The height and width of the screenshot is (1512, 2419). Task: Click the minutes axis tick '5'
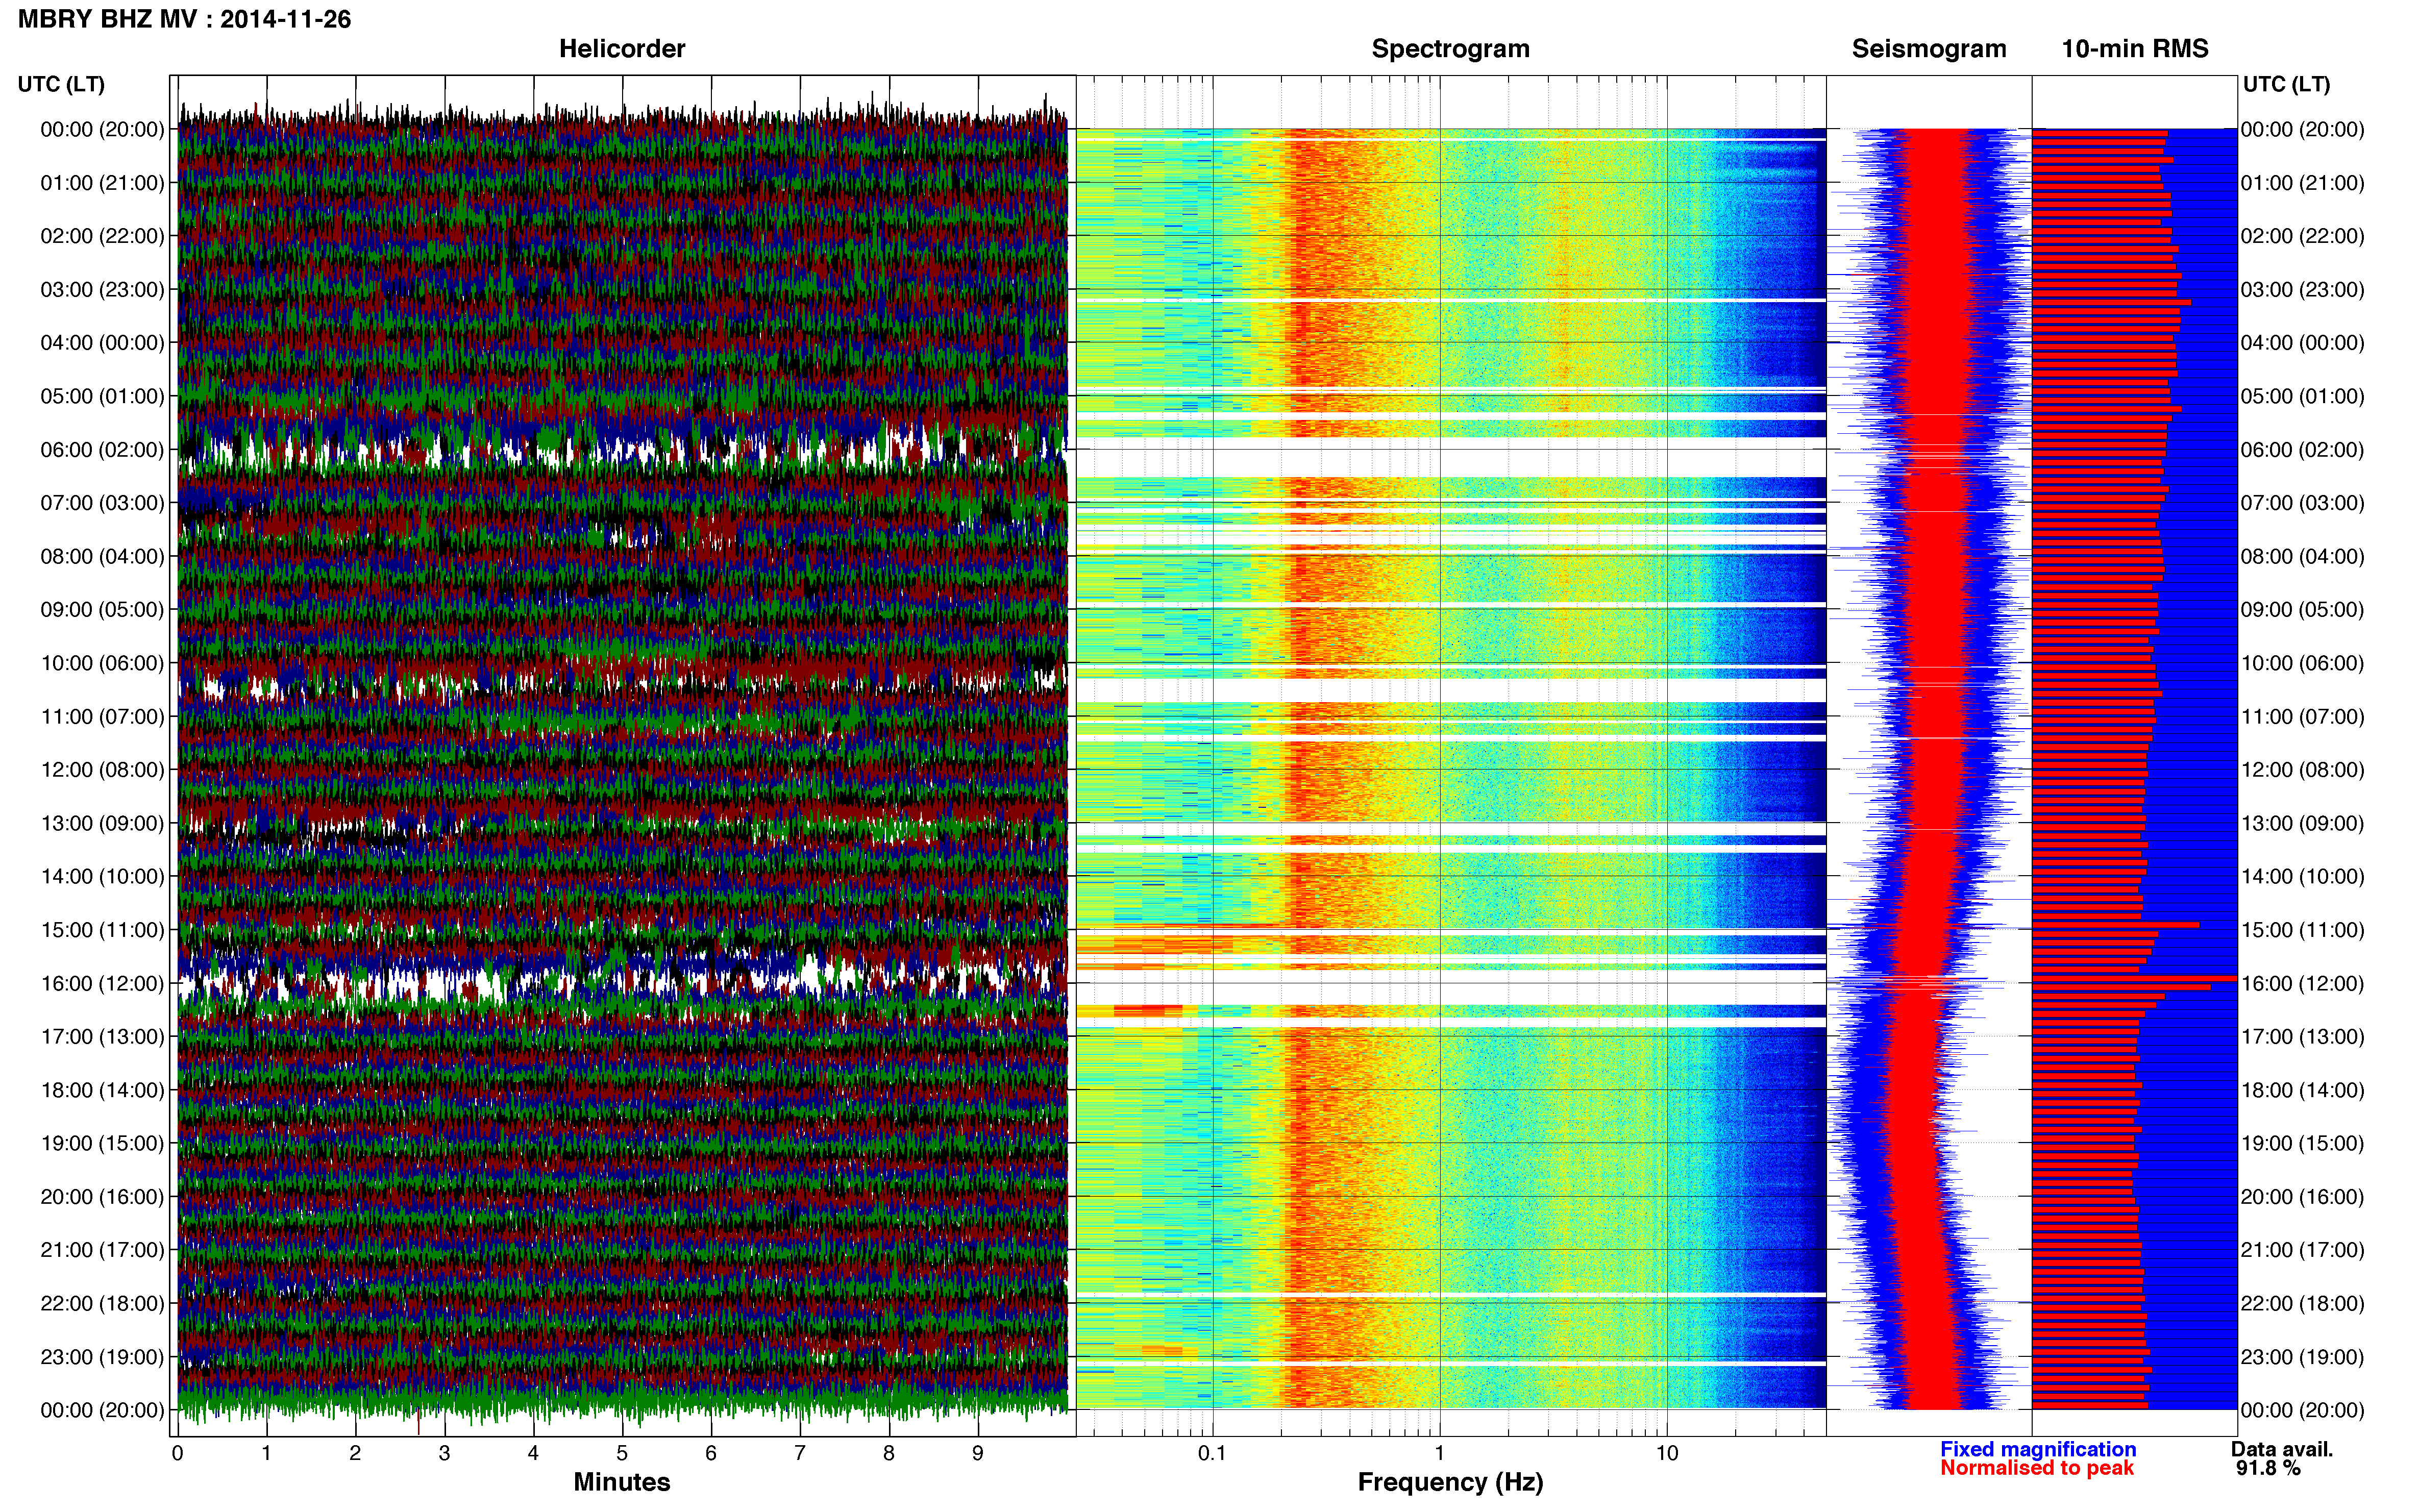(622, 1454)
